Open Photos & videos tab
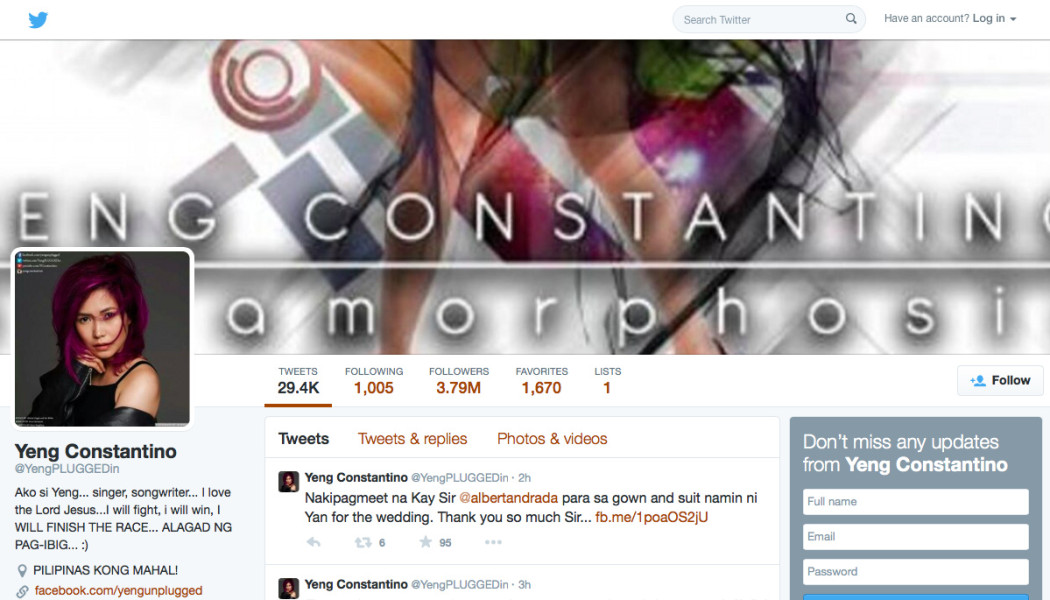This screenshot has width=1050, height=600. click(552, 439)
